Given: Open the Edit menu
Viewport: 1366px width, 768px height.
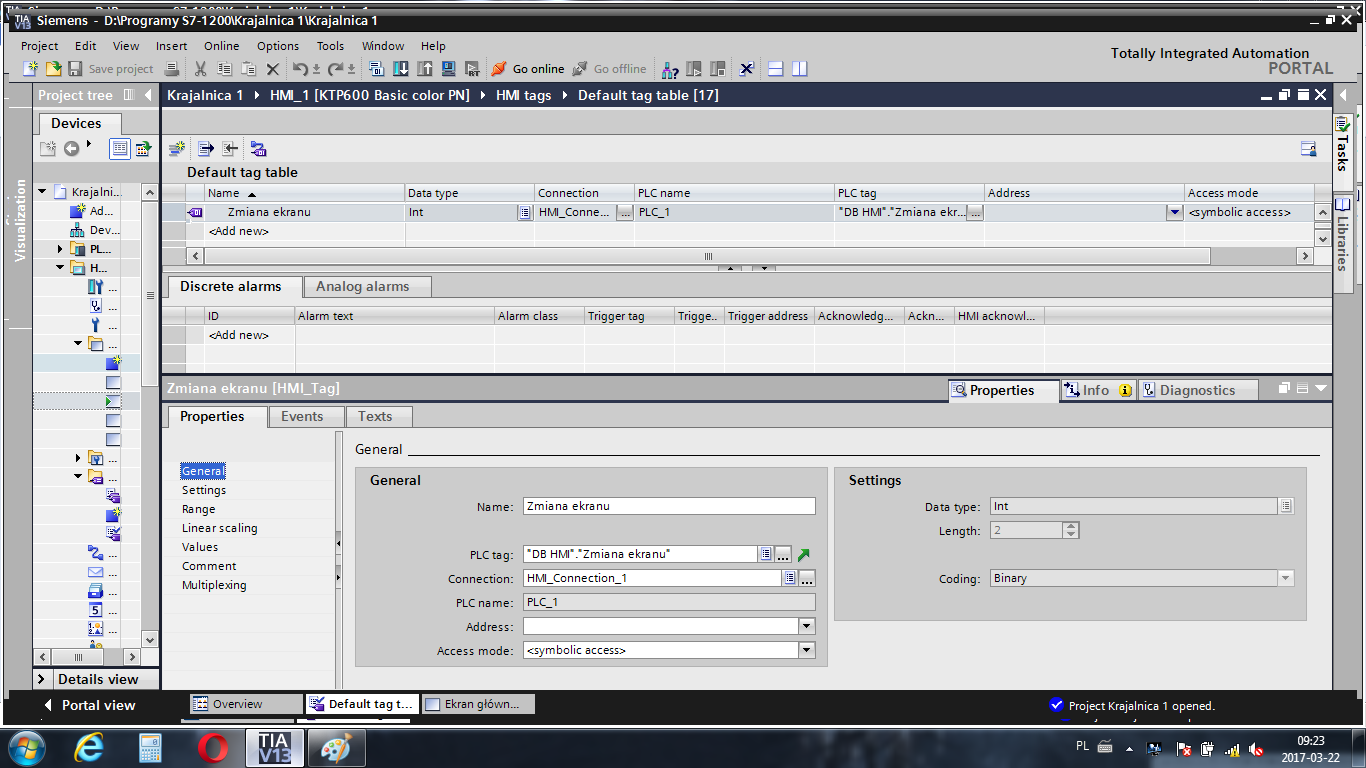Looking at the screenshot, I should 86,46.
